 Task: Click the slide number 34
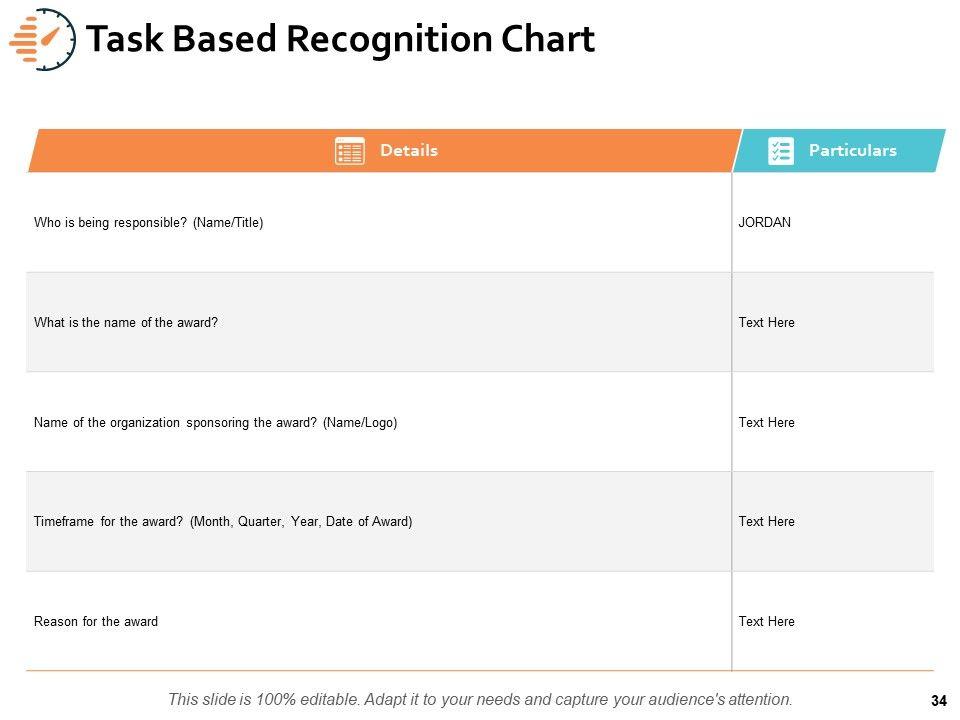click(x=938, y=701)
